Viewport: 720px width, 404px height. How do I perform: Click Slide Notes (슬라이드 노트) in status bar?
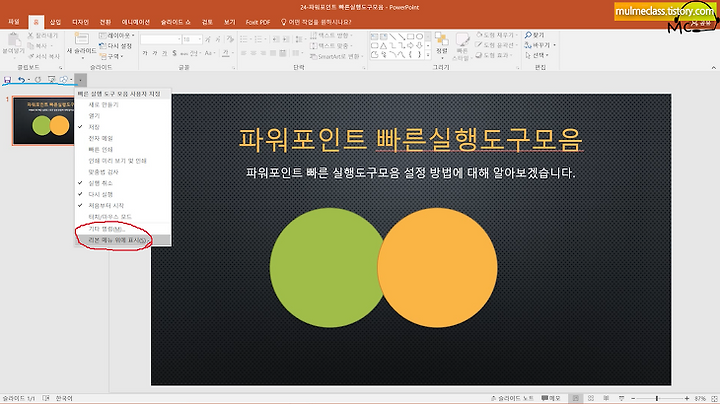[512, 398]
